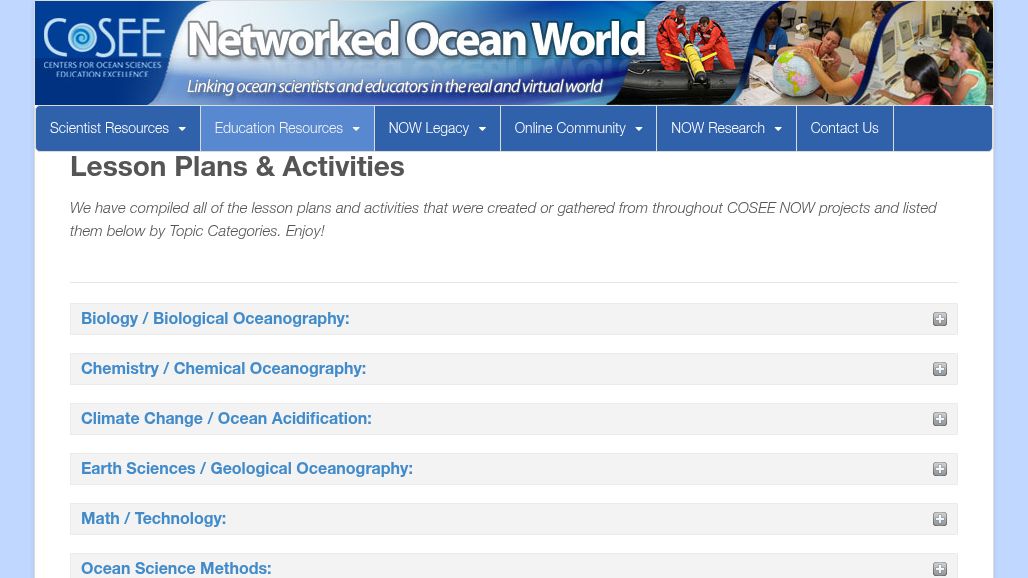
Task: Click plus icon for Ocean Science Methods
Action: point(939,568)
